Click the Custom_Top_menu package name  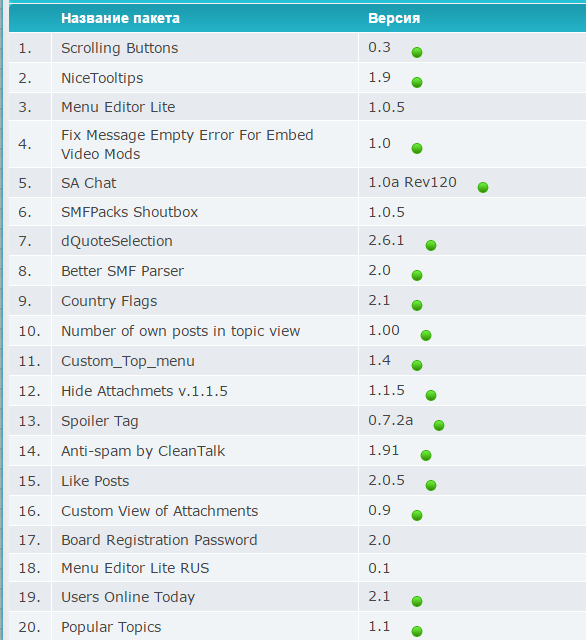[128, 361]
